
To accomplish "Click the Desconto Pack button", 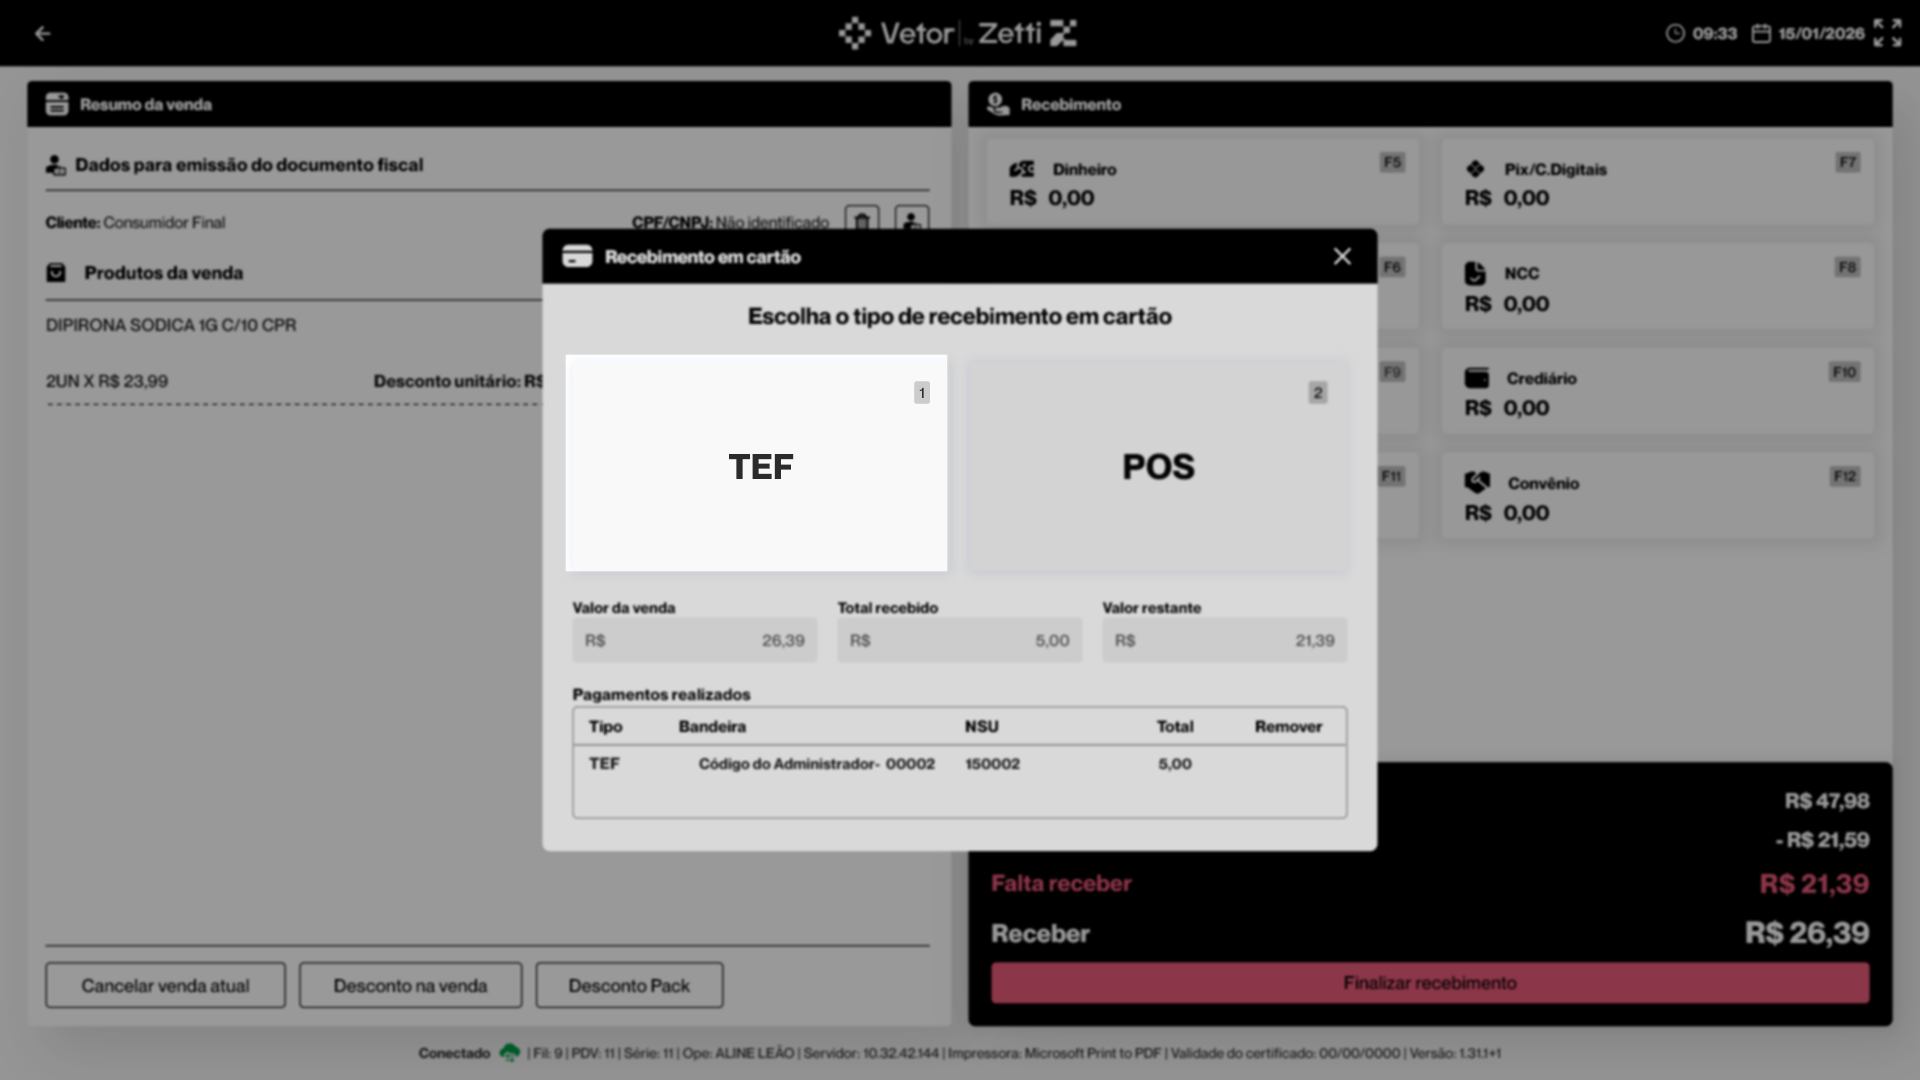I will (x=629, y=986).
